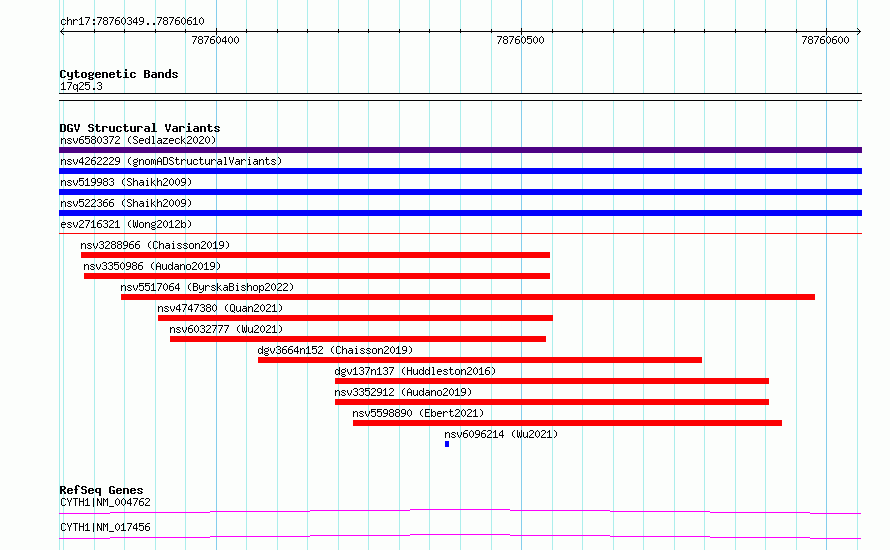Click the nsv3350986 (Audano2019) label

tap(152, 266)
